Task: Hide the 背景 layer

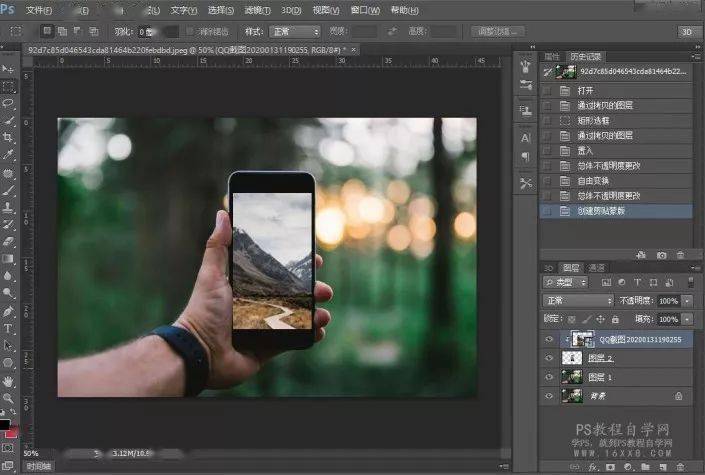Action: coord(549,396)
